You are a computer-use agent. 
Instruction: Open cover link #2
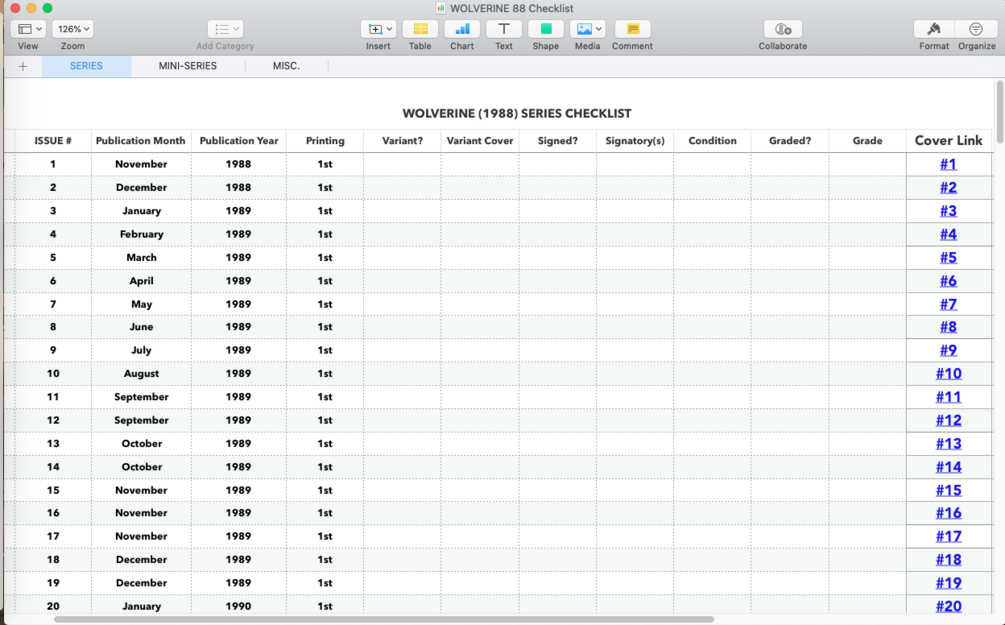pyautogui.click(x=949, y=187)
